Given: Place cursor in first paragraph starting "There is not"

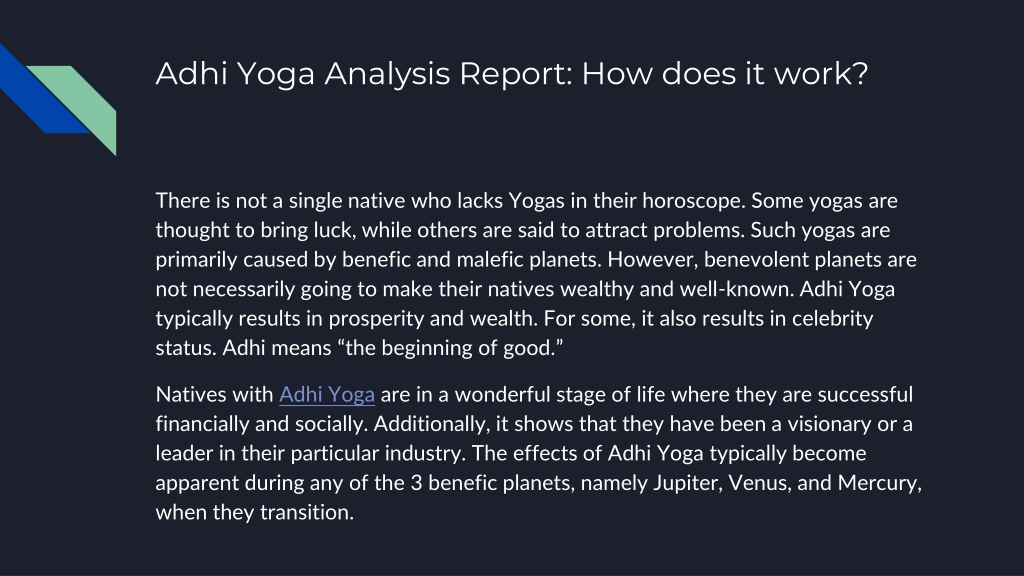Looking at the screenshot, I should tap(536, 274).
